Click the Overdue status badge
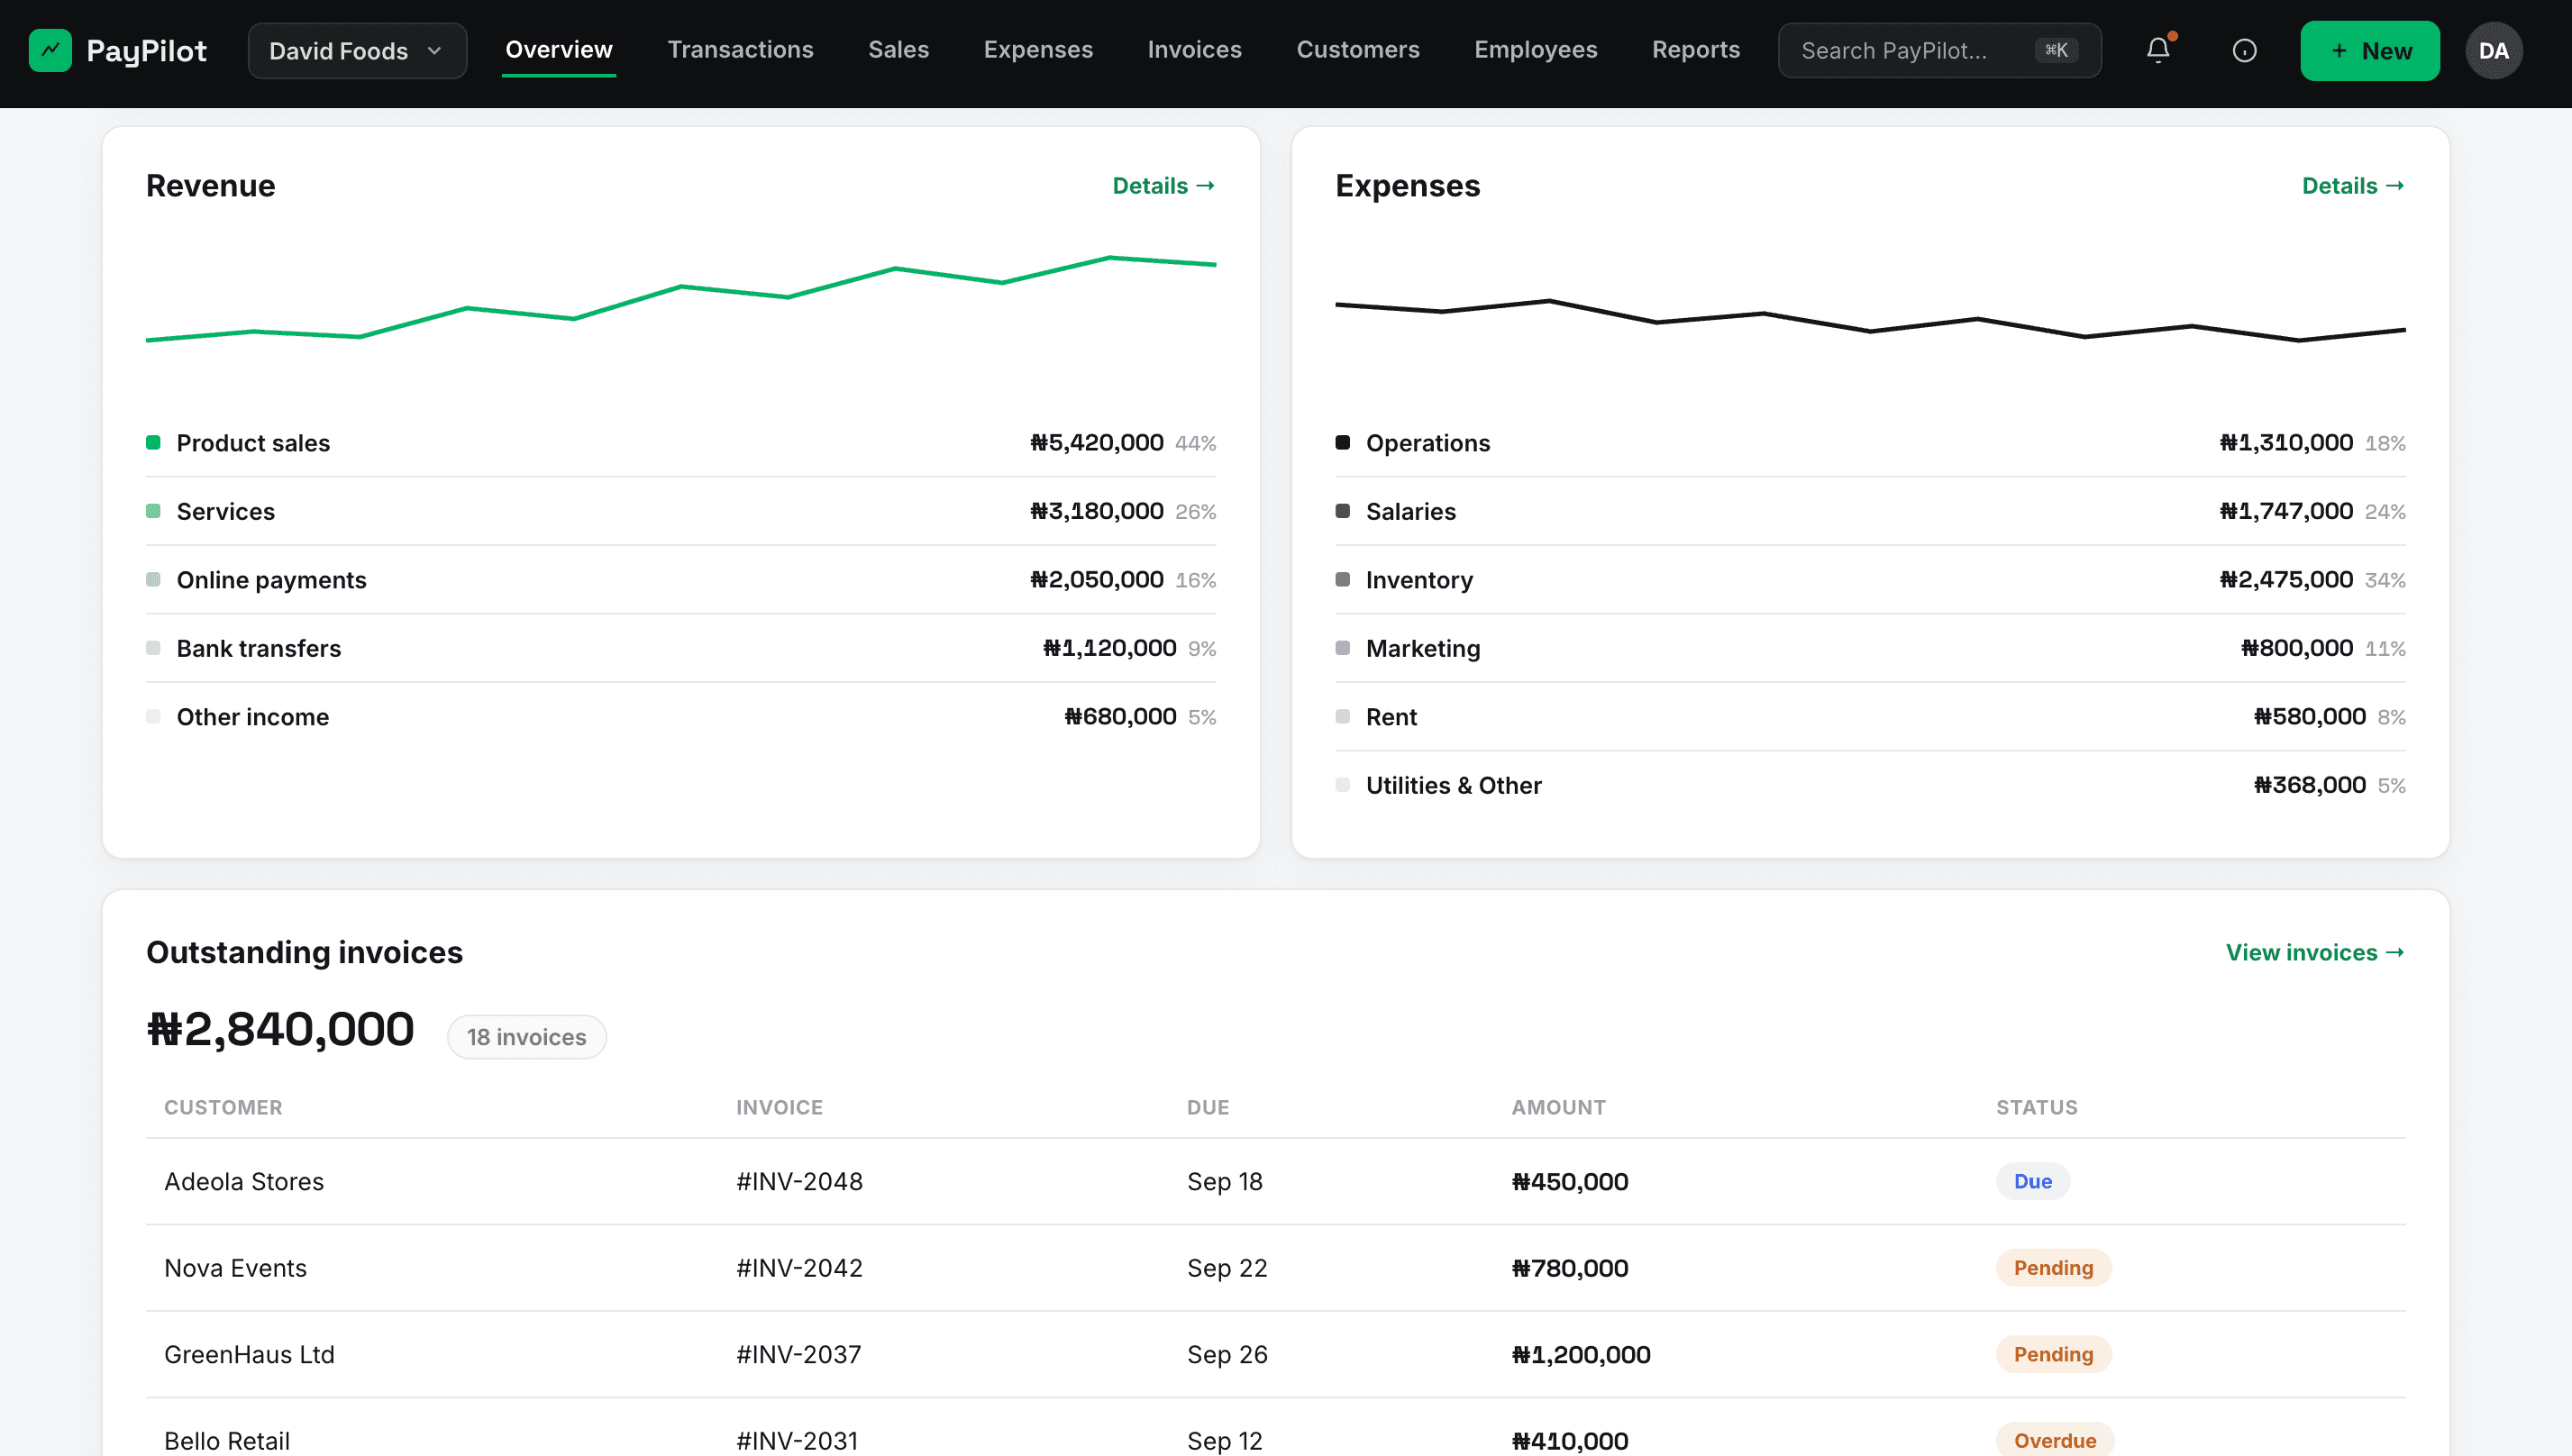Screen dimensions: 2572x1456 pyautogui.click(x=2054, y=1440)
